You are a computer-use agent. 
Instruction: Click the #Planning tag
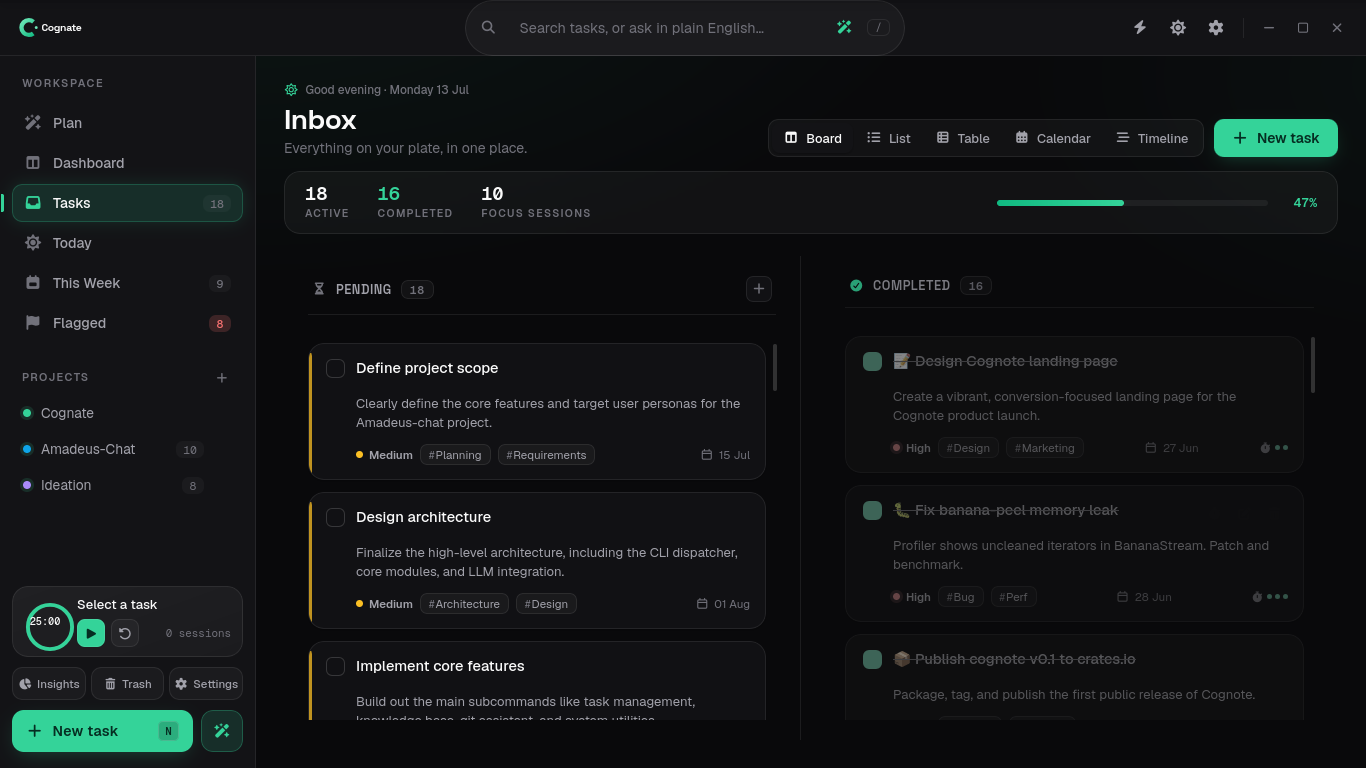point(455,455)
